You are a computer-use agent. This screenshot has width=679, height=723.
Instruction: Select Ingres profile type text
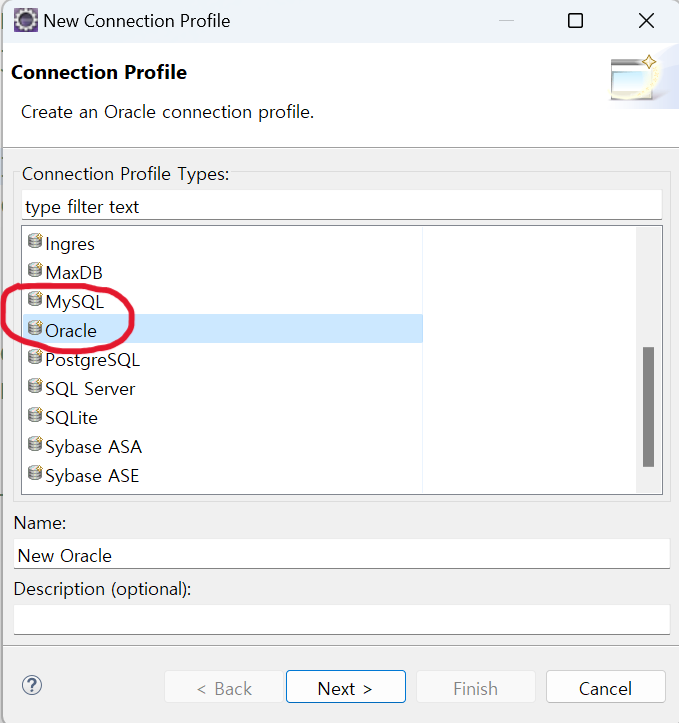[70, 244]
